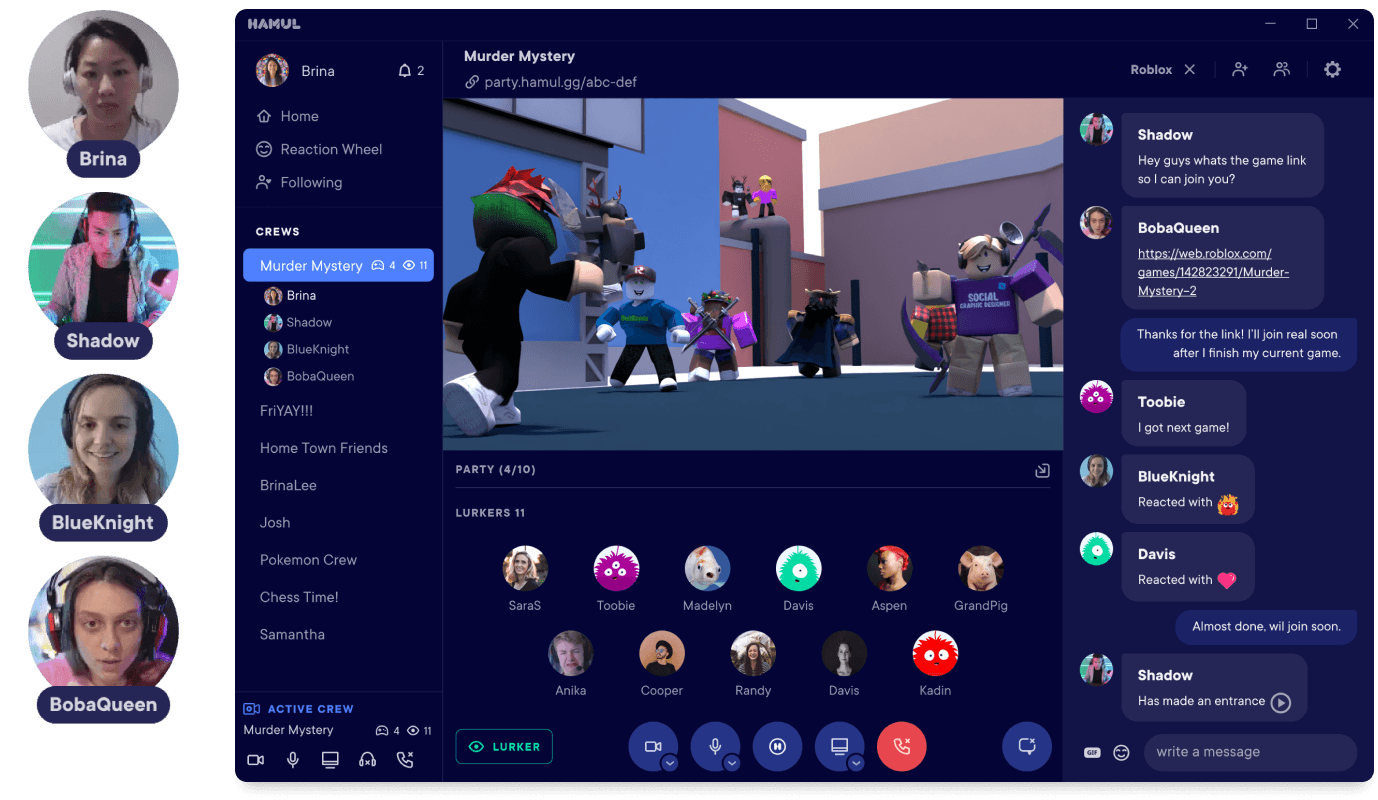Deafen audio with the headphones icon
Image resolution: width=1378 pixels, height=800 pixels.
368,760
